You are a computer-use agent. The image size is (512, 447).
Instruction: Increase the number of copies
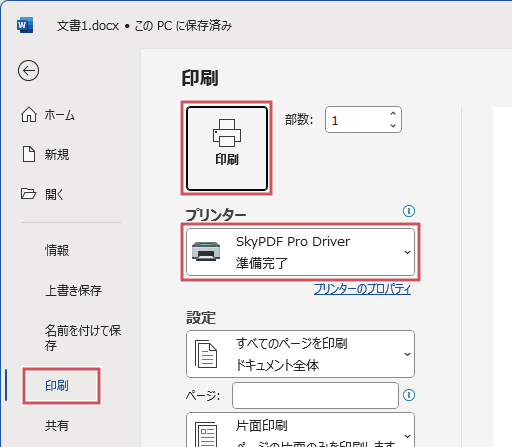pos(393,114)
